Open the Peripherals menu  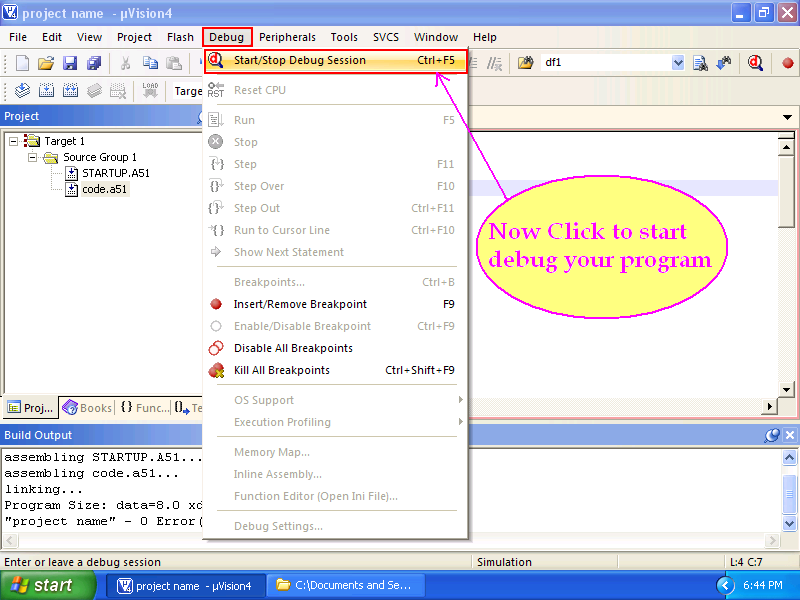coord(287,37)
